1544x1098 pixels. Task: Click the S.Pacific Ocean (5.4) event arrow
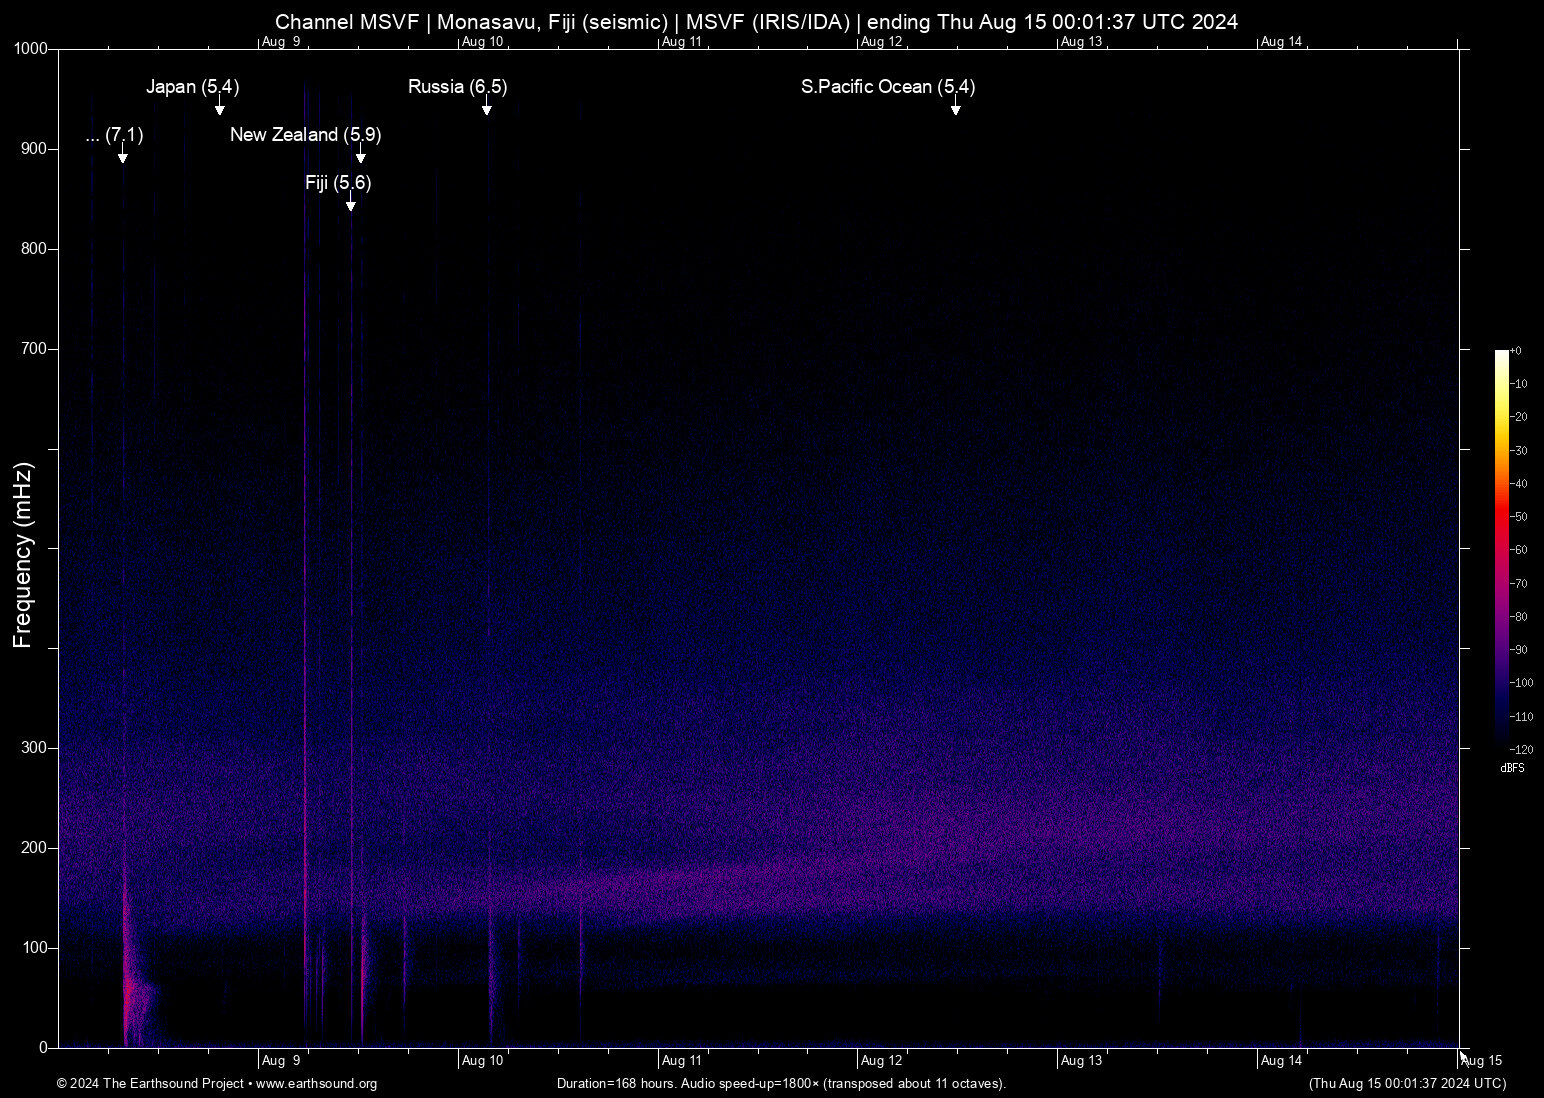click(x=955, y=103)
